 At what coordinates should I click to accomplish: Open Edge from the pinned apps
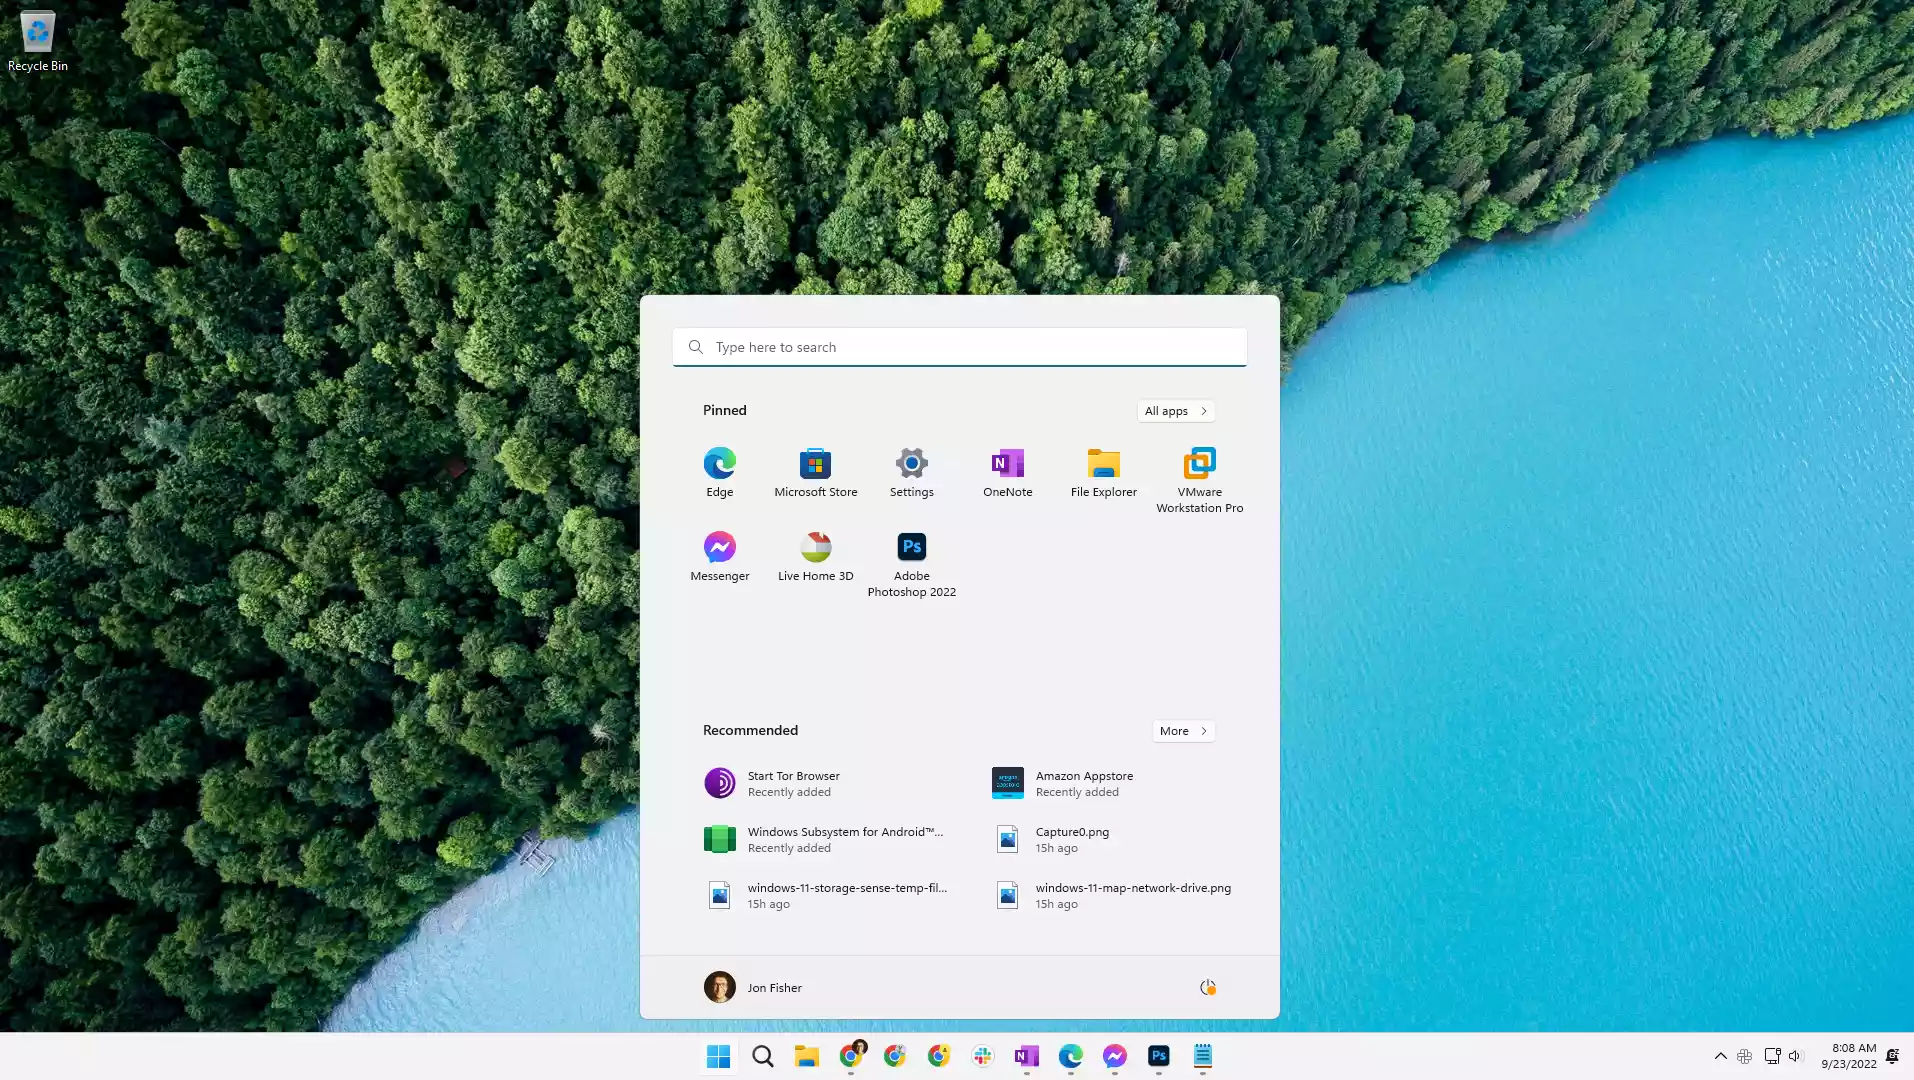pos(719,471)
